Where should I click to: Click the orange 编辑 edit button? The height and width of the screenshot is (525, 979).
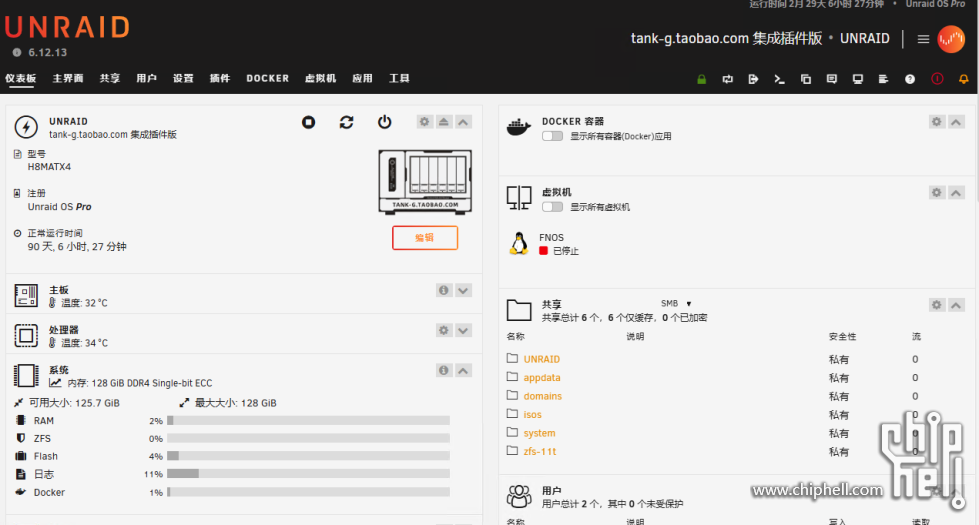pyautogui.click(x=425, y=238)
